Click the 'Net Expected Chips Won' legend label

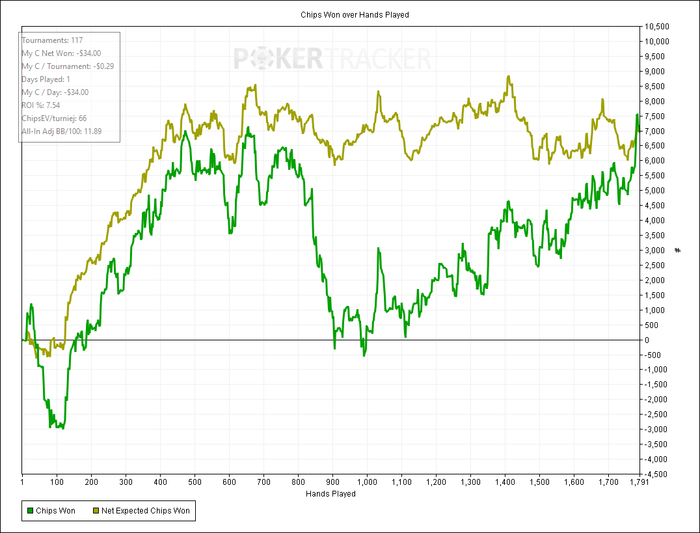tap(146, 511)
